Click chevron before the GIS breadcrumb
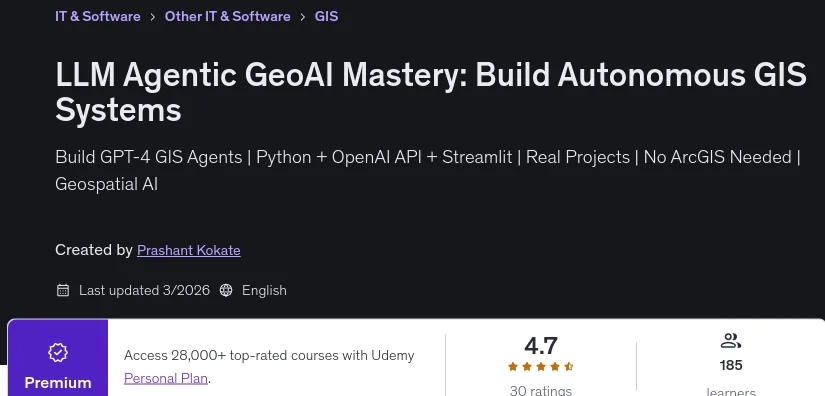 (303, 17)
